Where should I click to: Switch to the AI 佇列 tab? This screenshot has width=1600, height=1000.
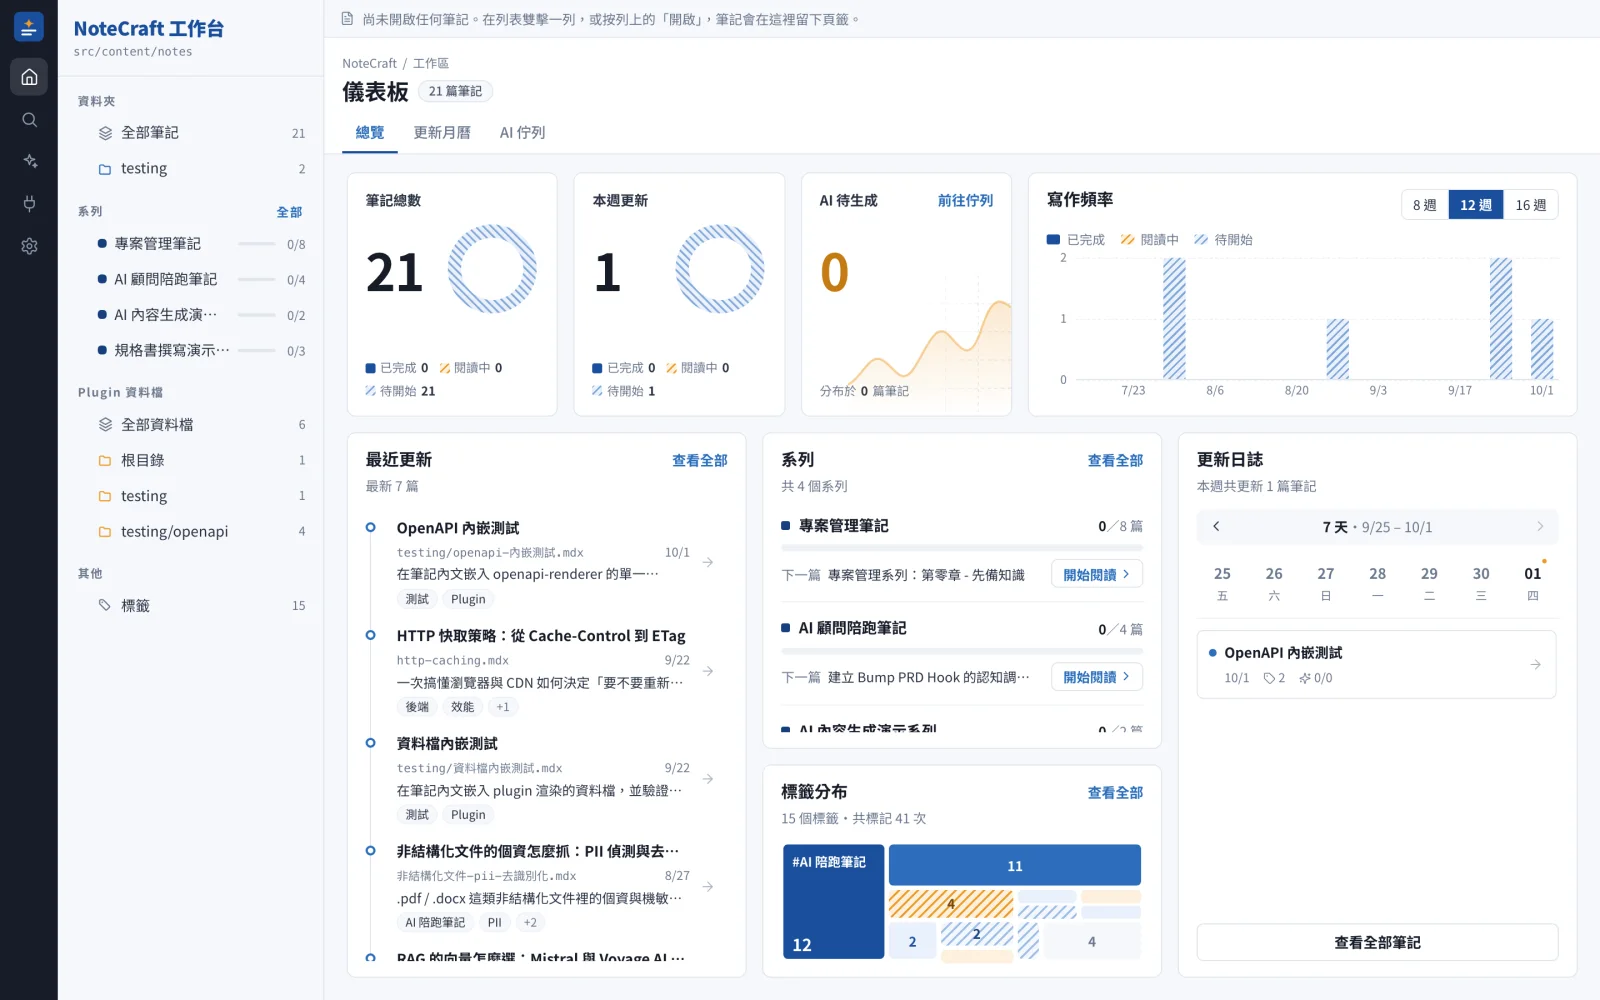[522, 133]
